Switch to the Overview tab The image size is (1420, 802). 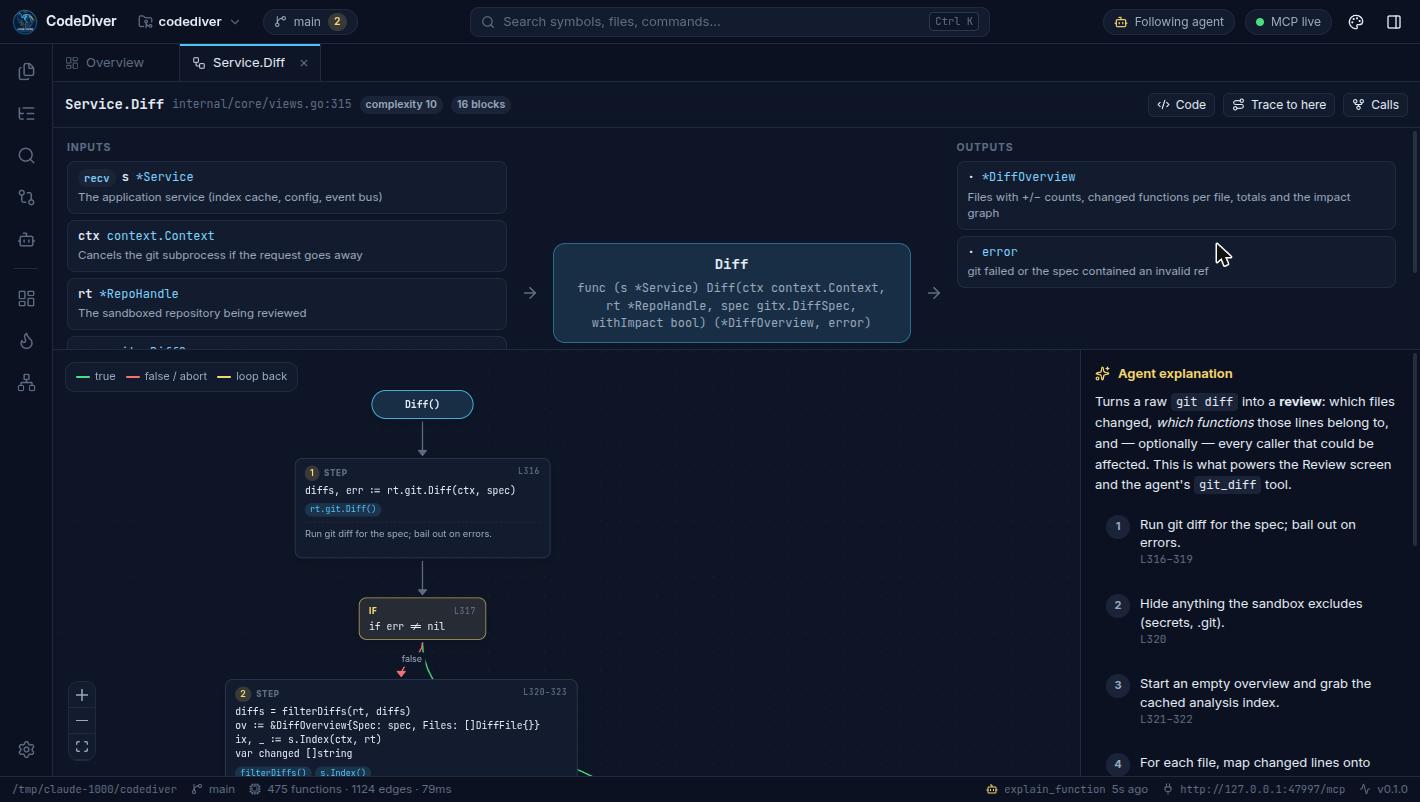(x=105, y=63)
